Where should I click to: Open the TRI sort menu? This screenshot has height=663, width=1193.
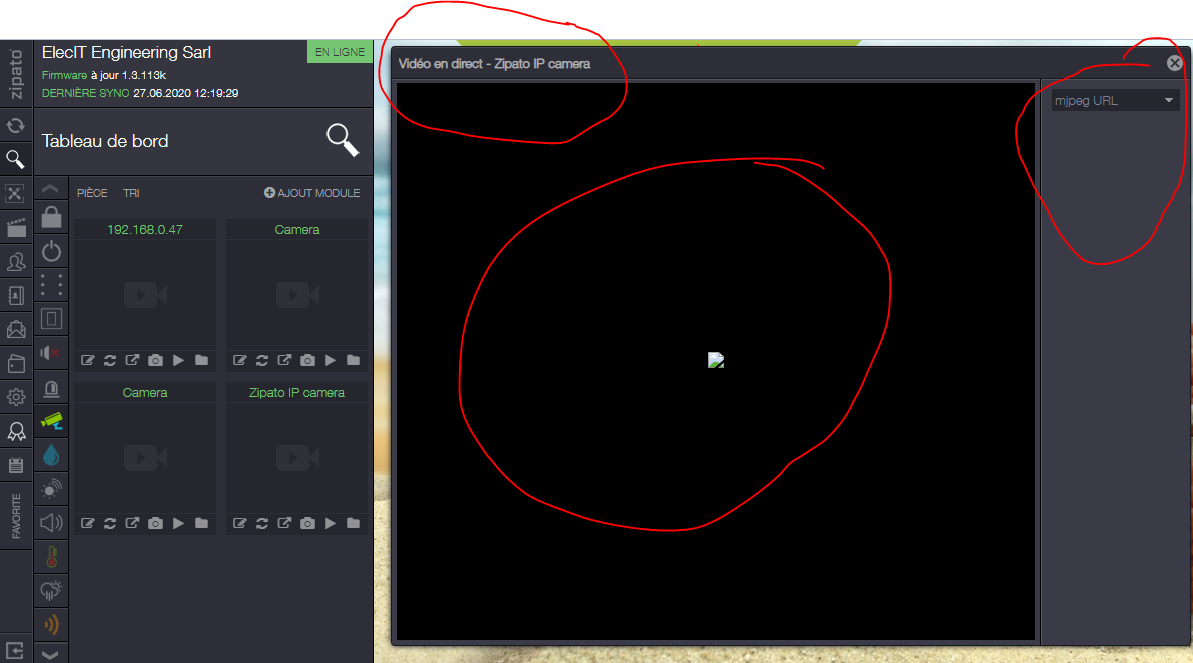pyautogui.click(x=131, y=193)
